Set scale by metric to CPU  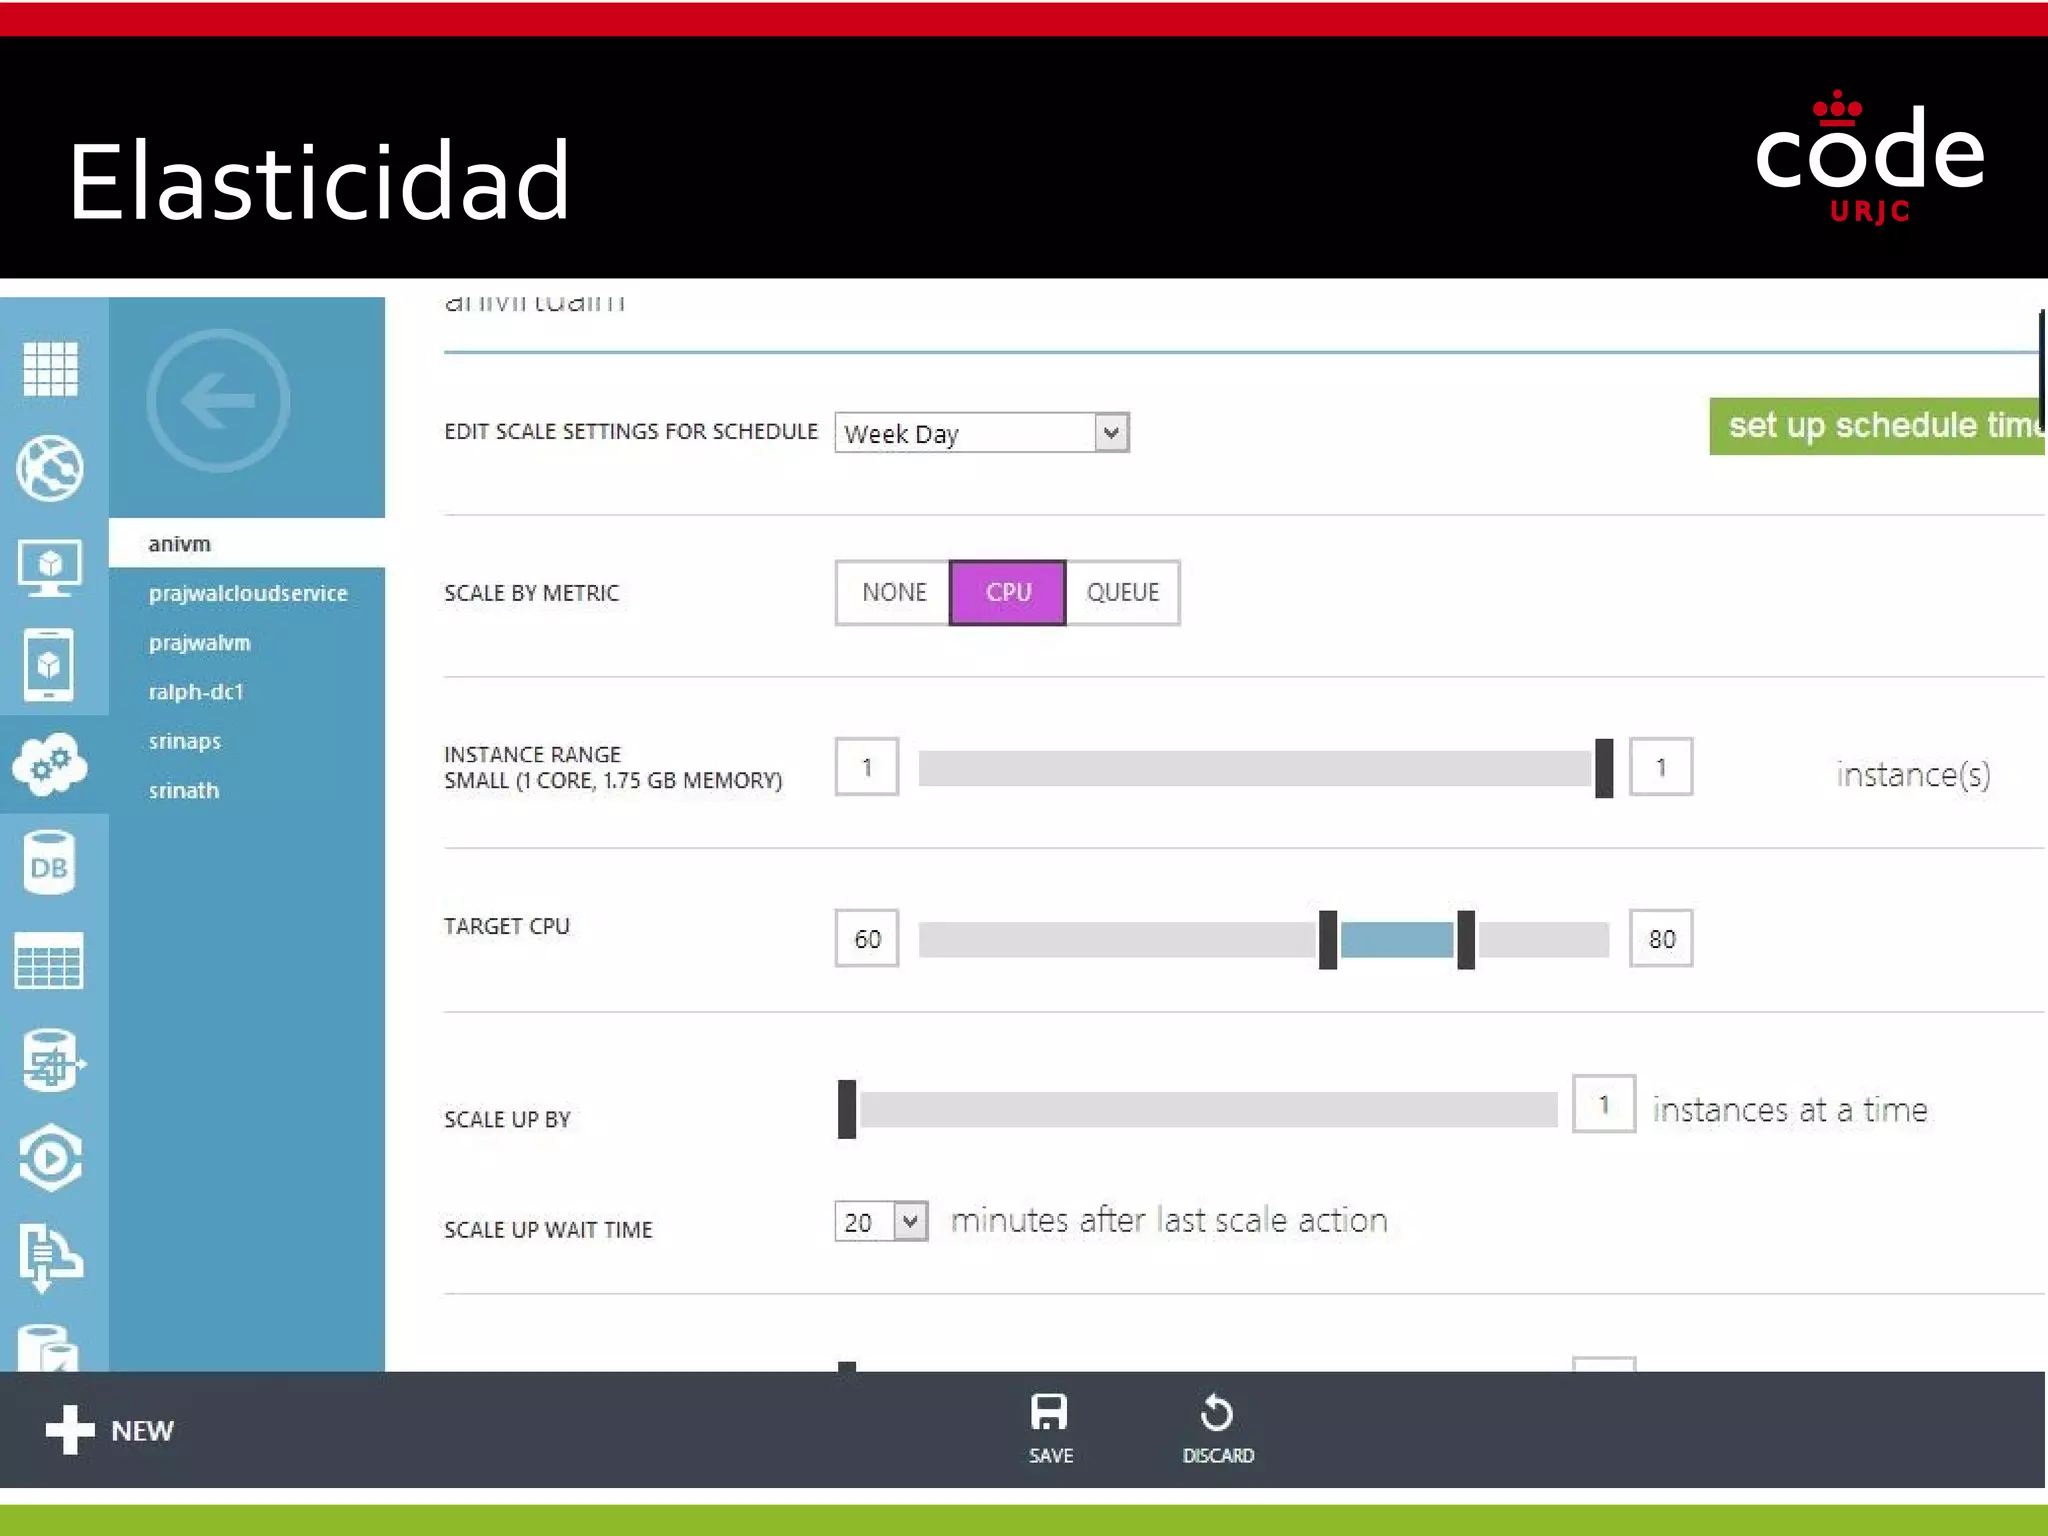(x=1008, y=592)
